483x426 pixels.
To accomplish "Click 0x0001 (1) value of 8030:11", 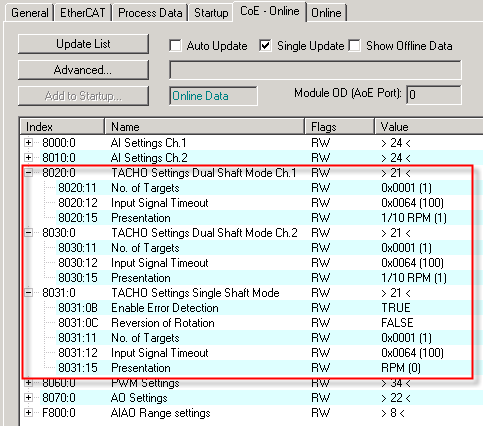I will tap(406, 248).
